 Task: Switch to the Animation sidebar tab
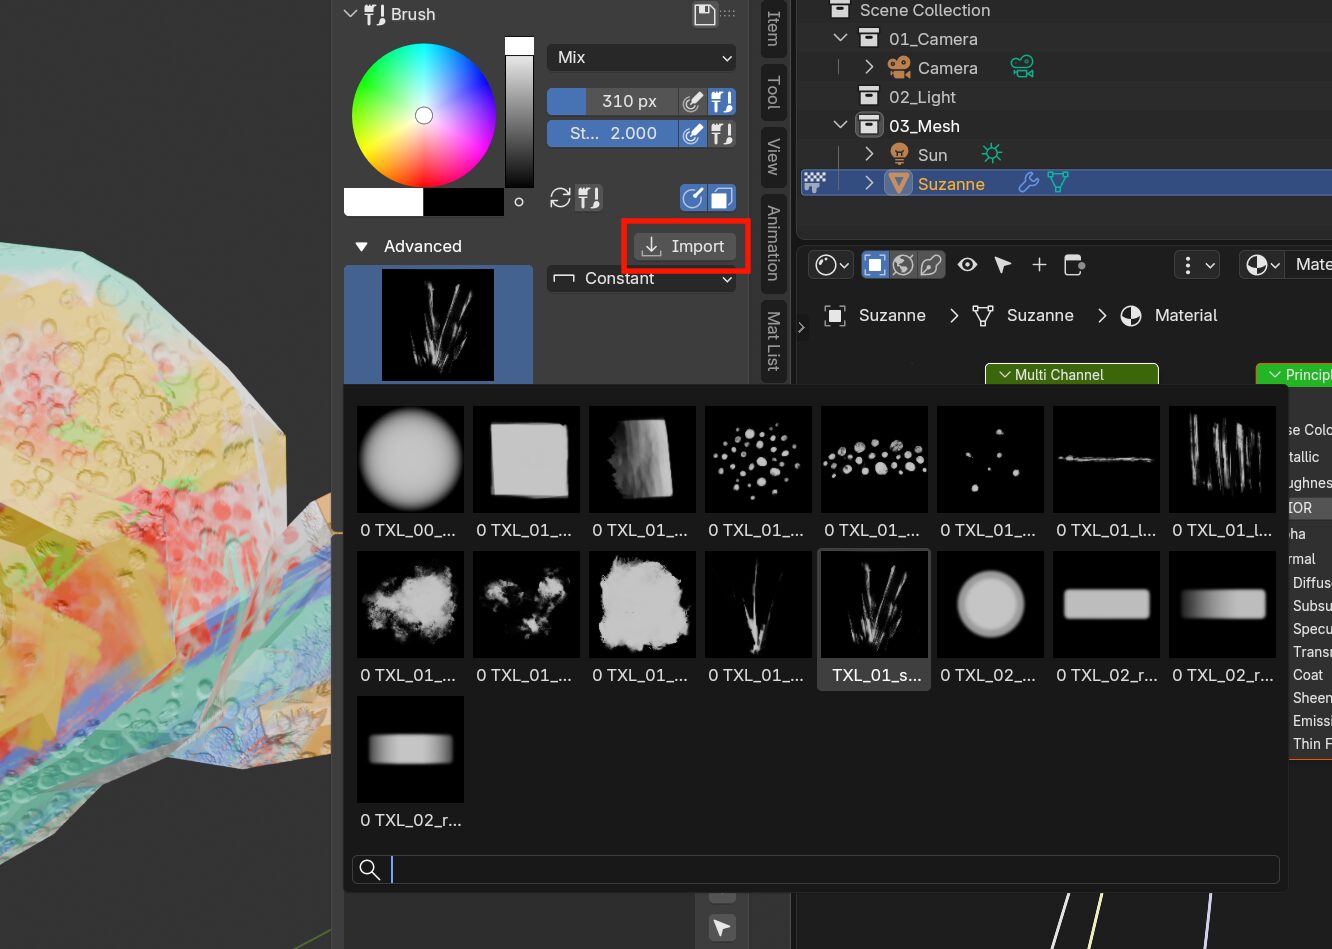(772, 242)
